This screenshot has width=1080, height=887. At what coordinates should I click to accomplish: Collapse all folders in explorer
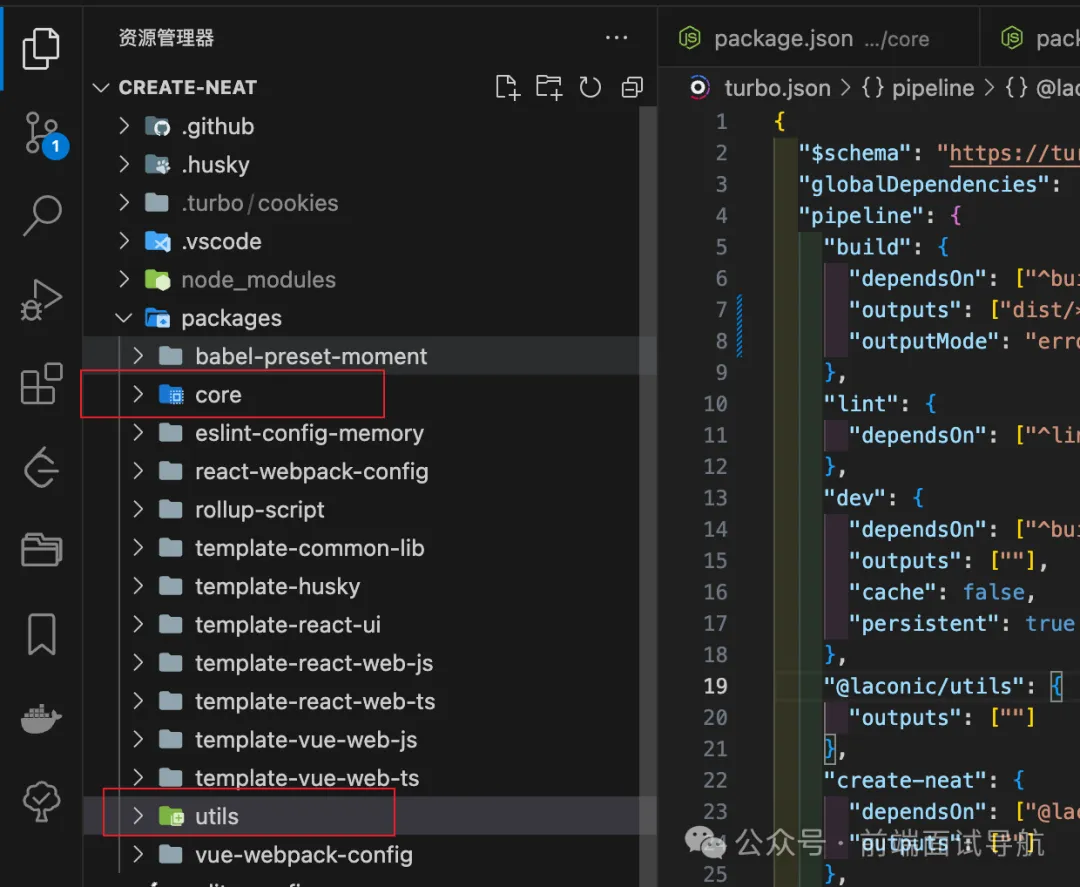pyautogui.click(x=632, y=88)
